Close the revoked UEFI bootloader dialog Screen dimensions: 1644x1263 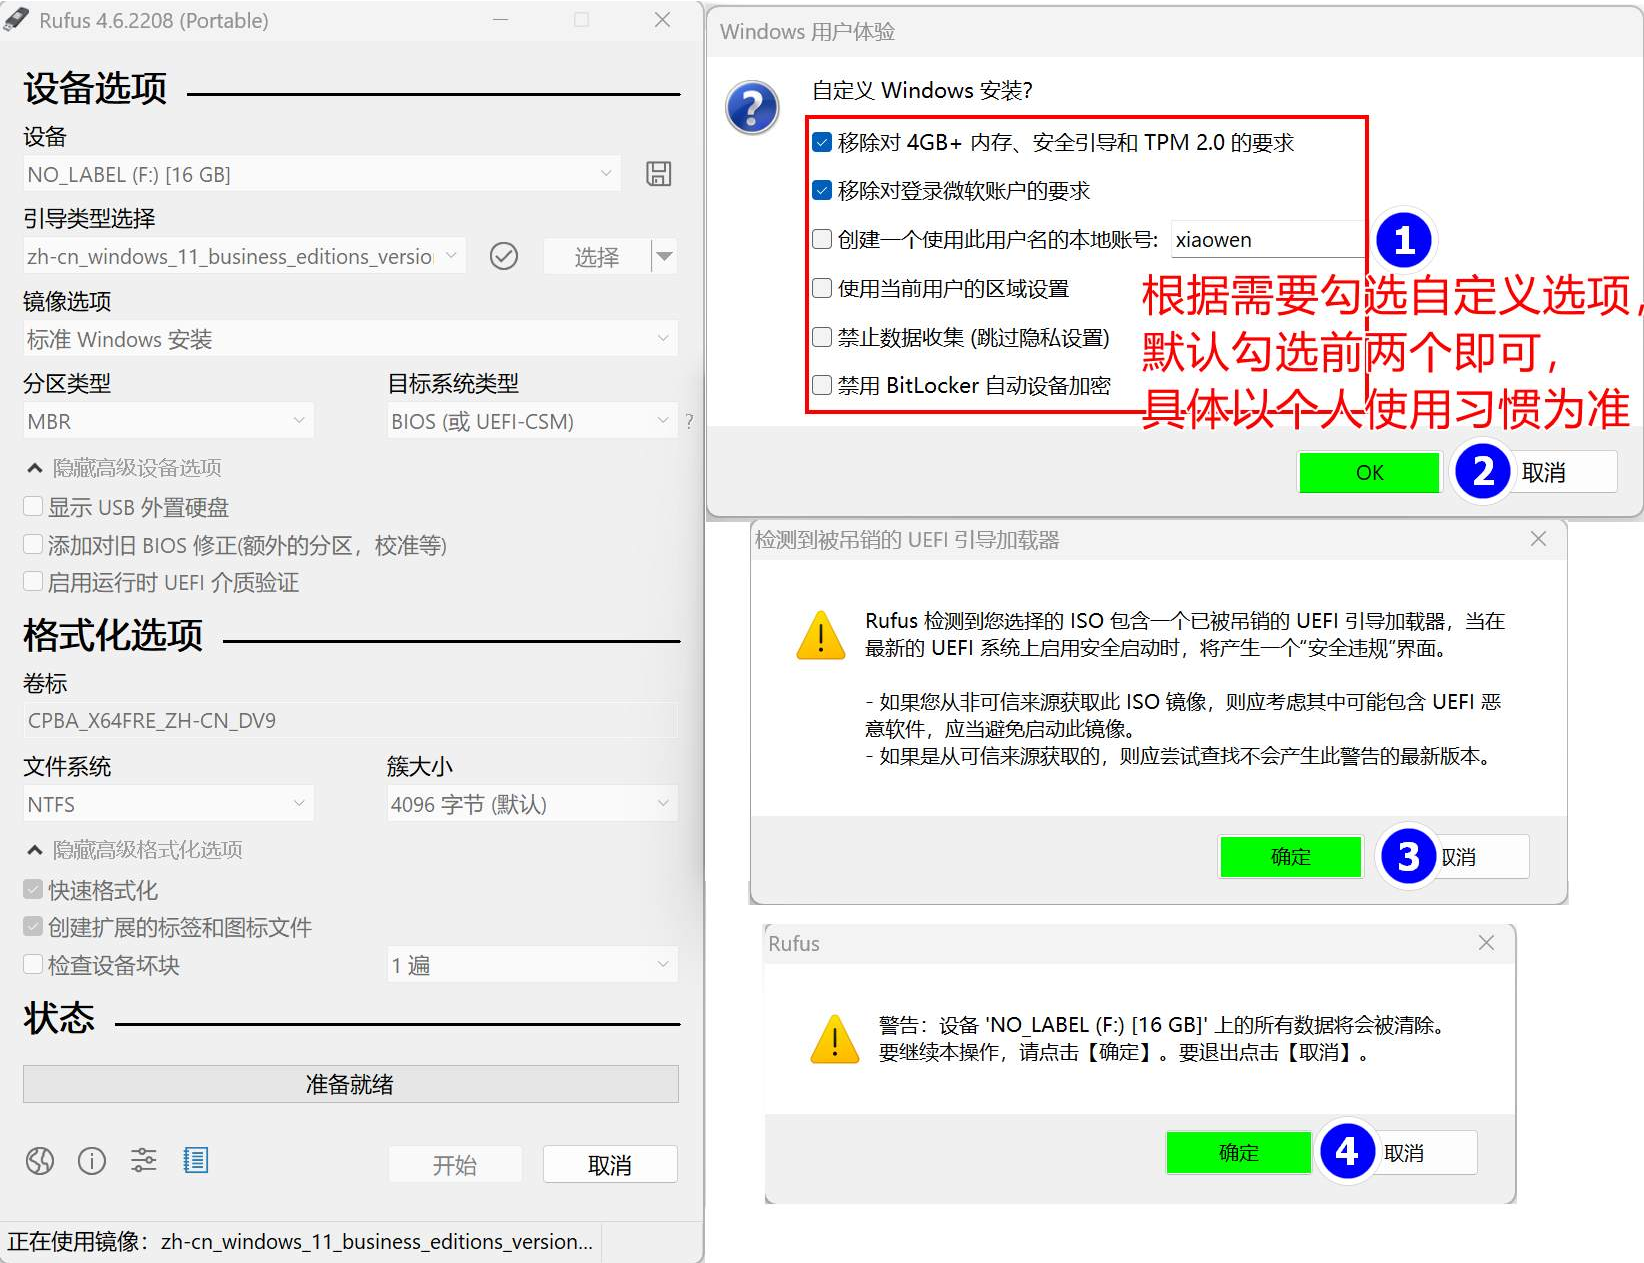[1538, 539]
